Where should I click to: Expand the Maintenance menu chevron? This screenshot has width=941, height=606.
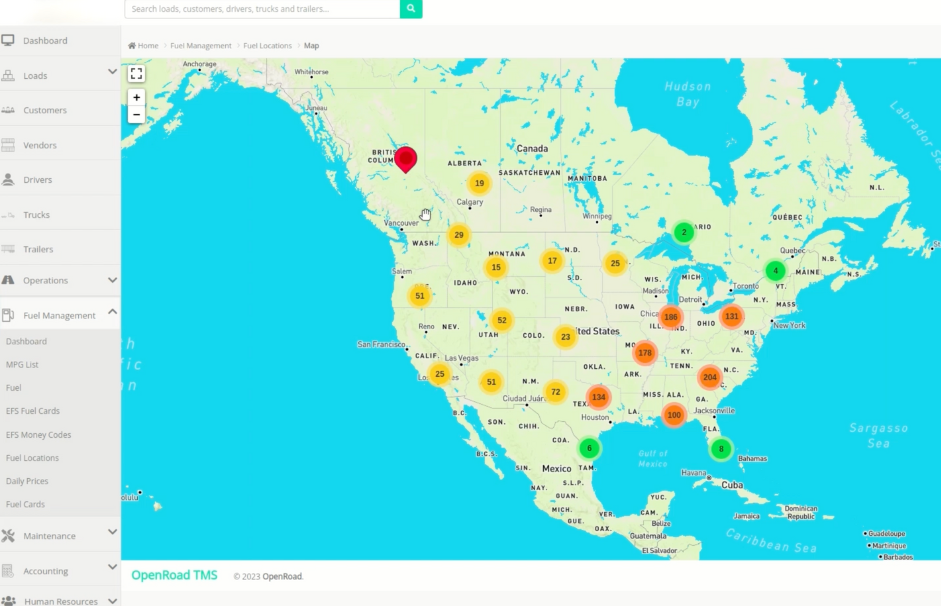[x=112, y=532]
